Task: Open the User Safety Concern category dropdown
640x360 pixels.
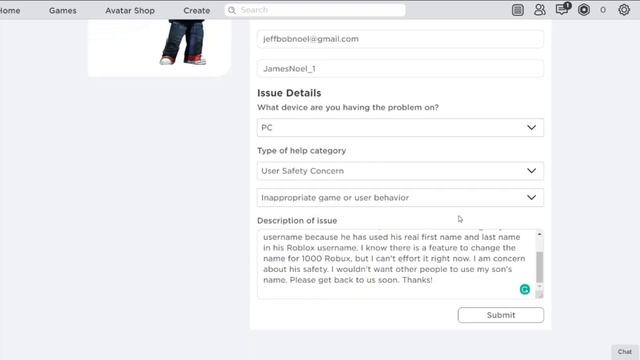Action: pyautogui.click(x=400, y=171)
